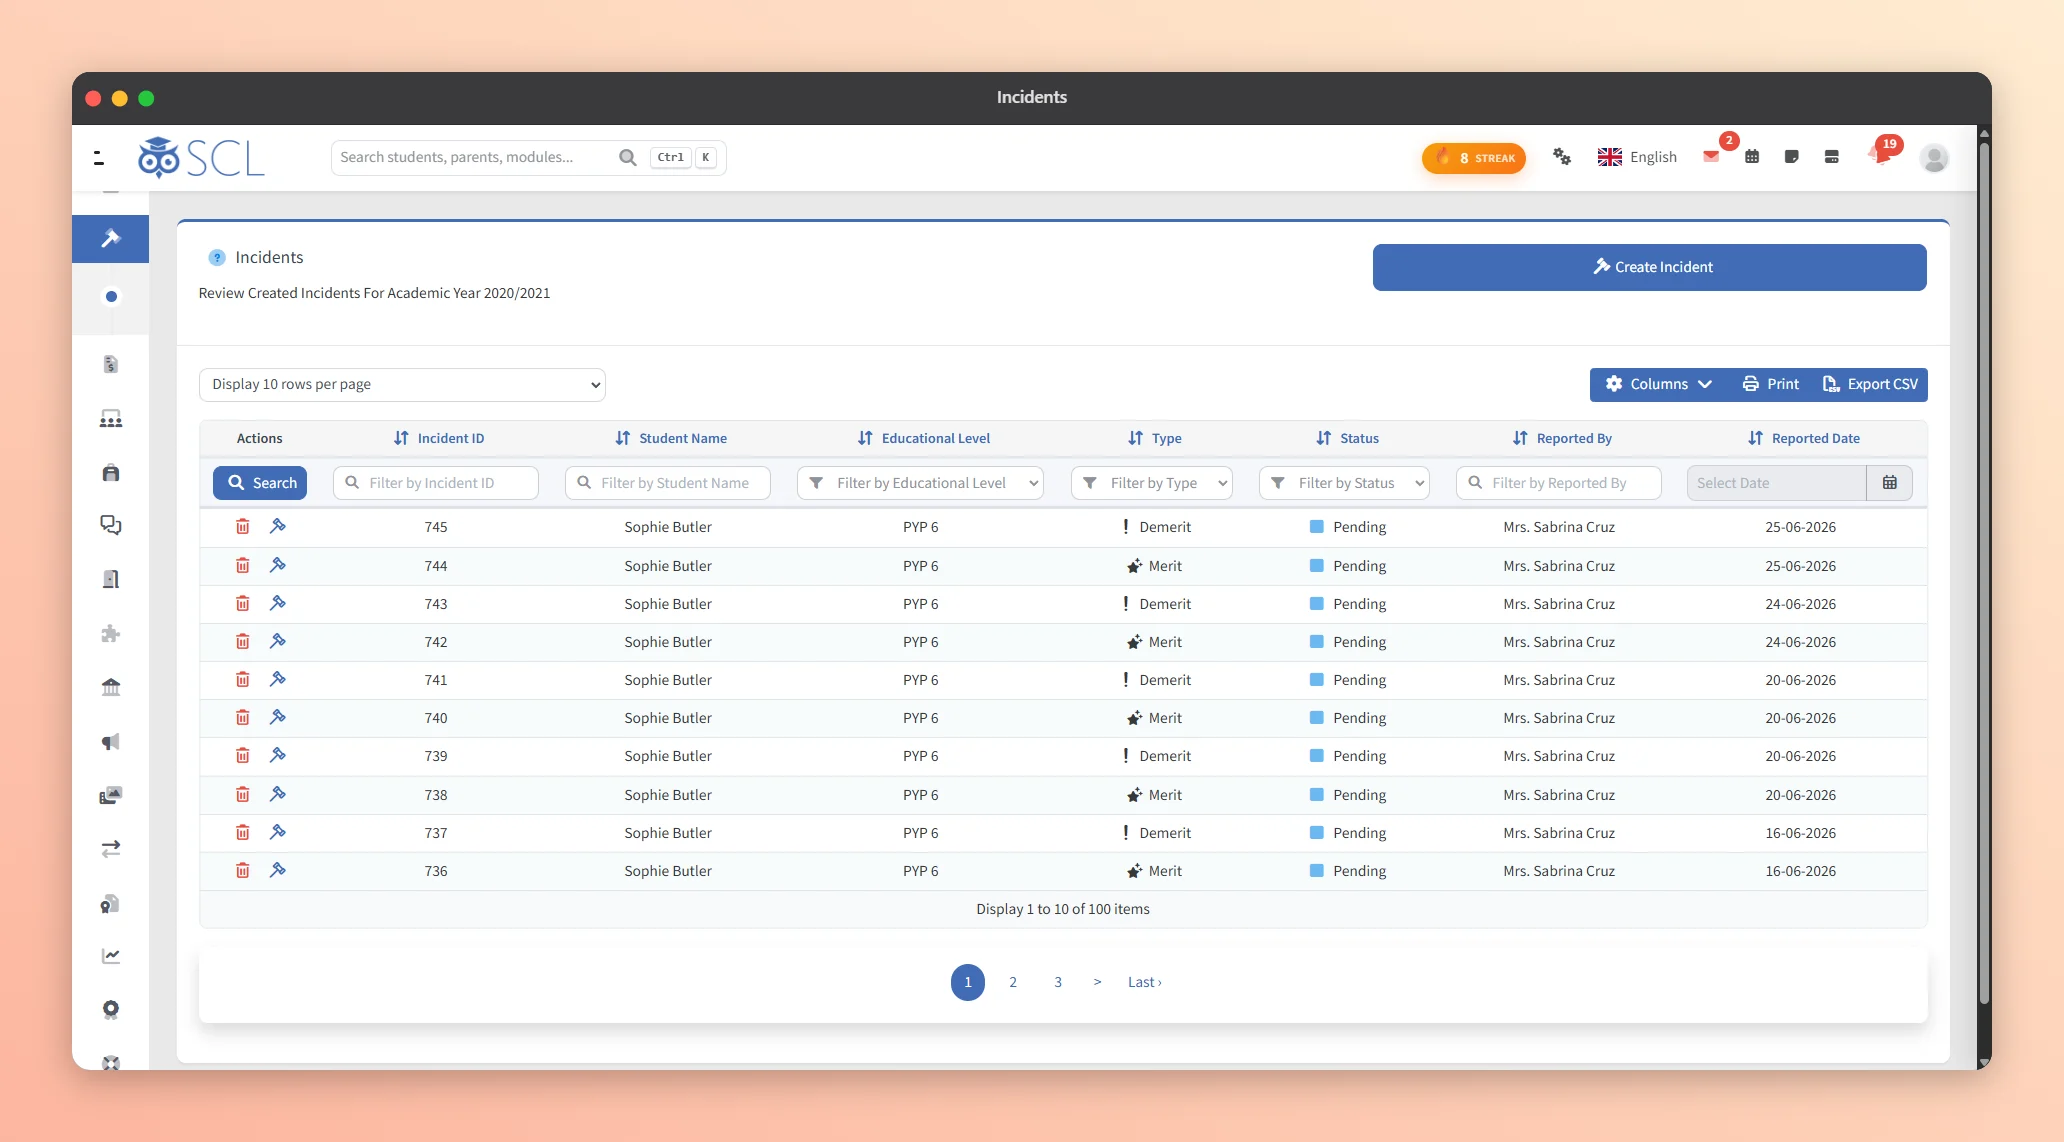
Task: Click the blue Search button
Action: pos(260,483)
